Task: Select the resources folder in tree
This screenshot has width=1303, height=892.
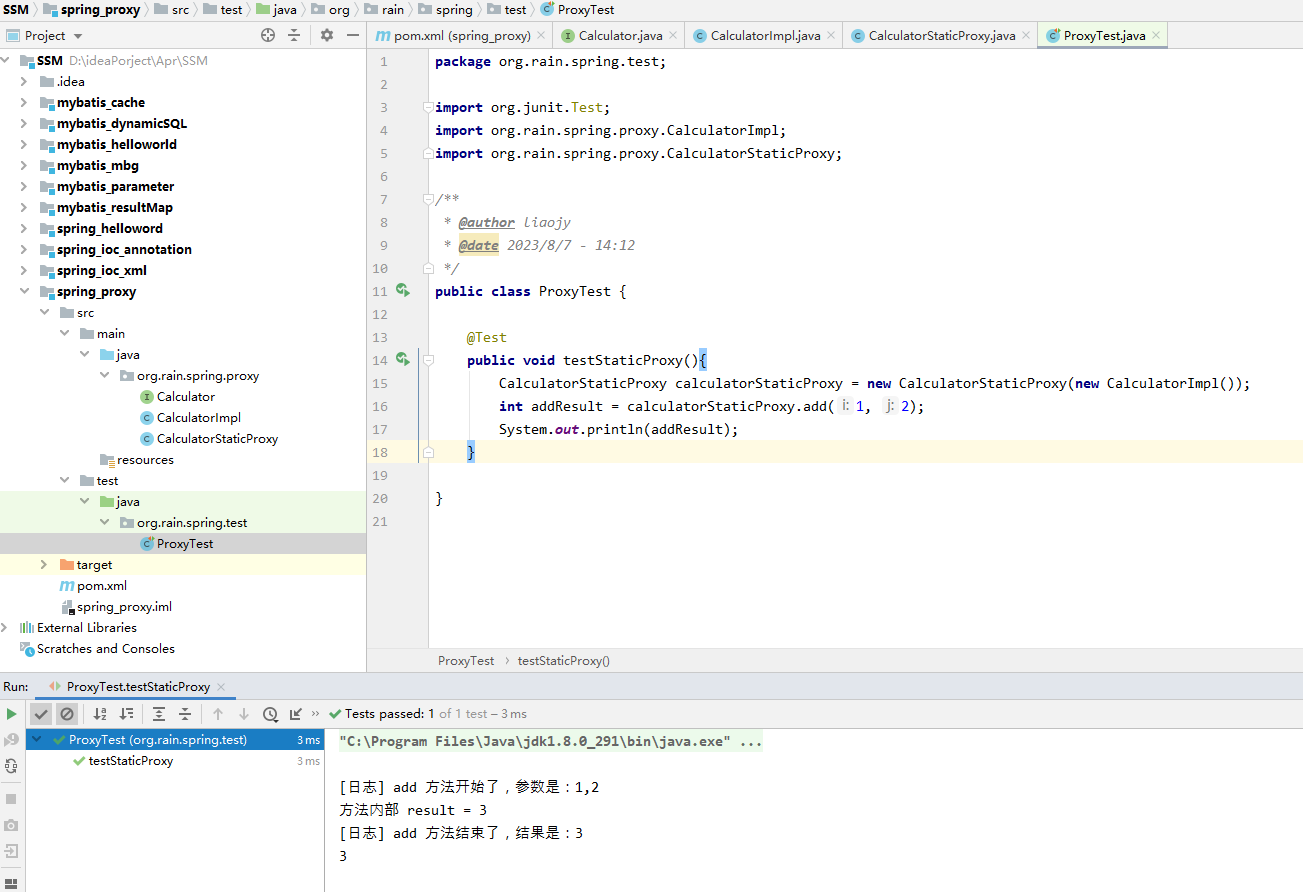Action: [x=137, y=460]
